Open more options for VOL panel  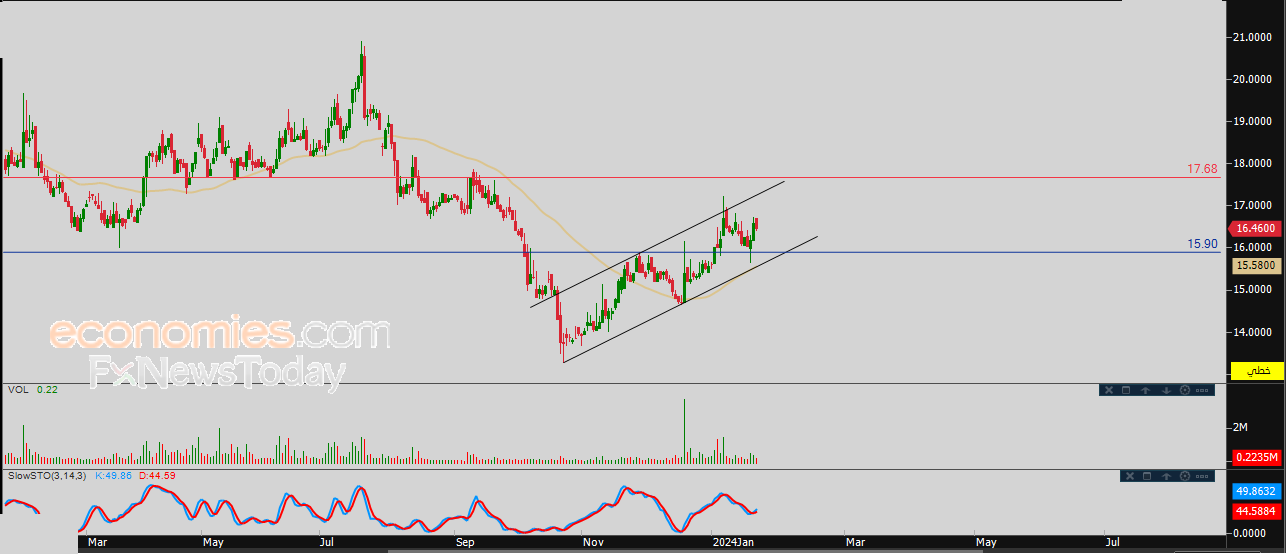[x=1202, y=390]
